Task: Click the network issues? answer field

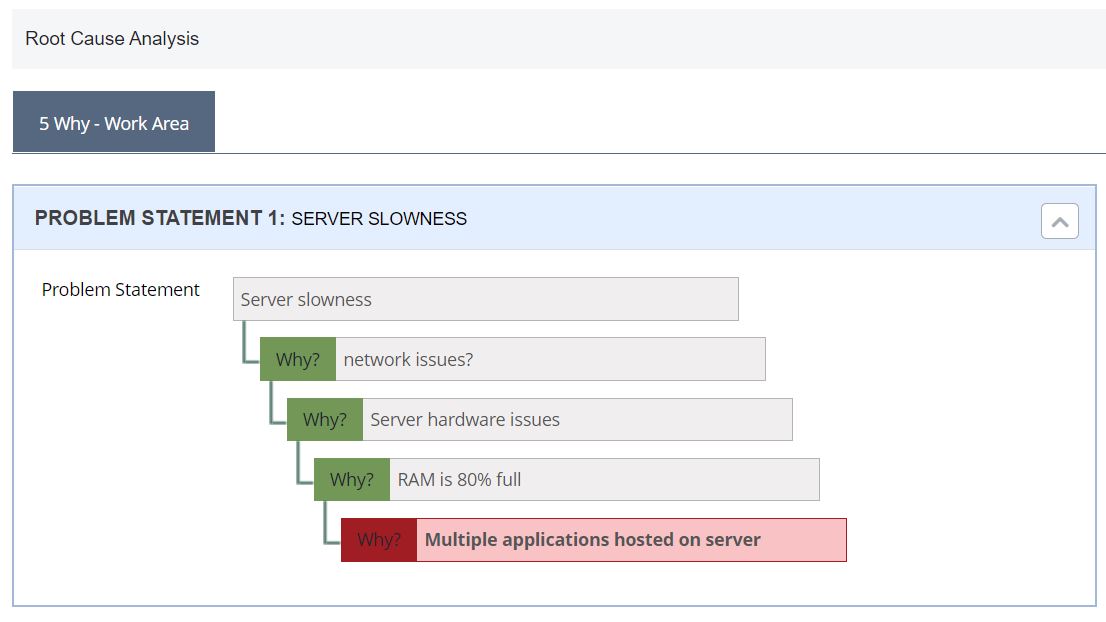Action: 550,359
